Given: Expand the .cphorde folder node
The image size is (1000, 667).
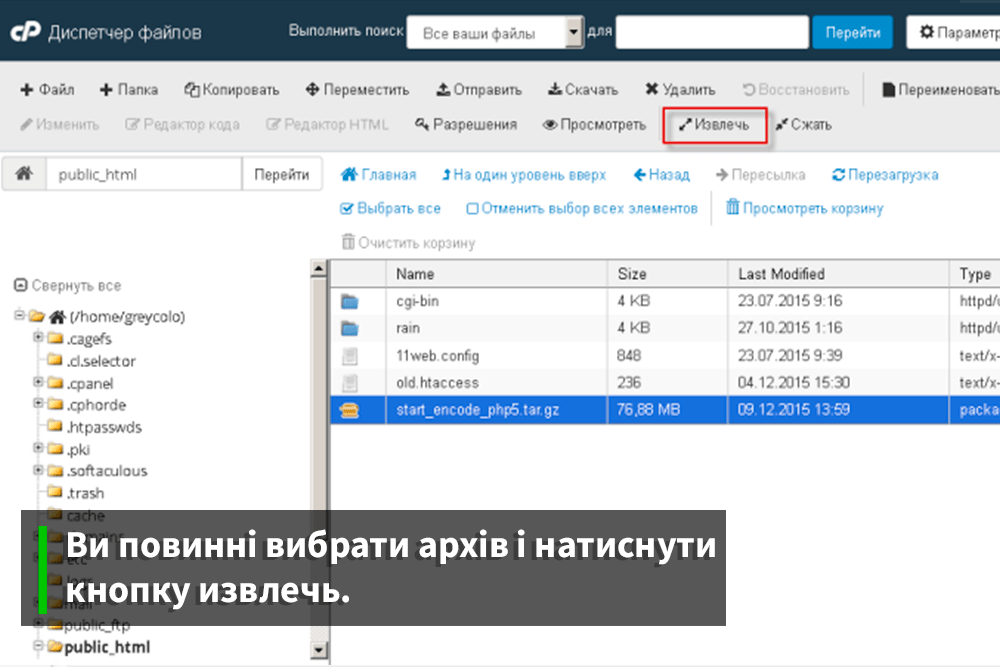Looking at the screenshot, I should (x=38, y=403).
